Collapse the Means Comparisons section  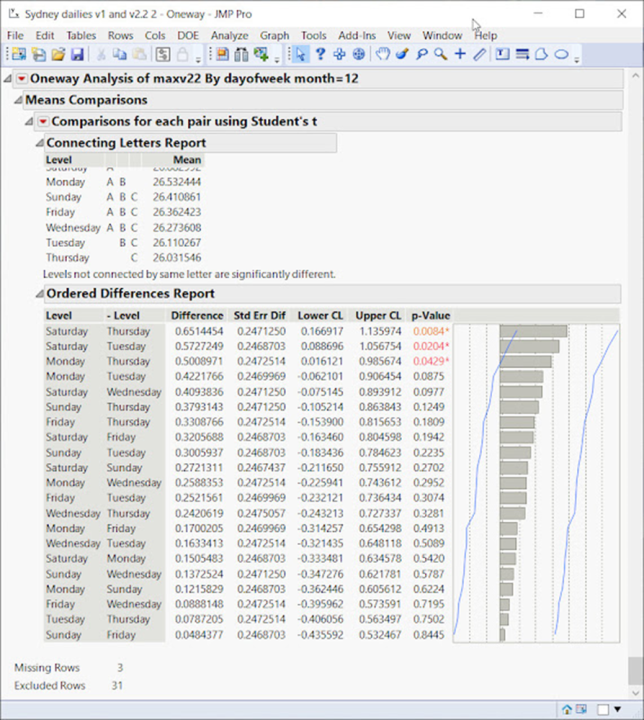coord(18,100)
